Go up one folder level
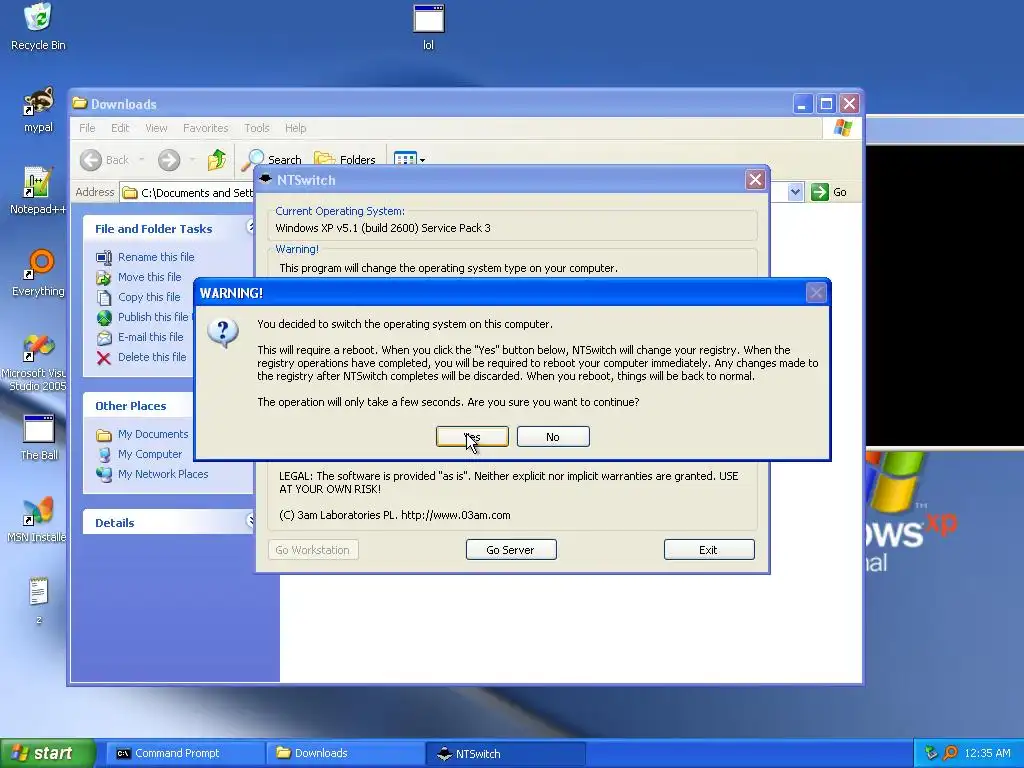Screen dimensions: 1024x768 point(217,160)
